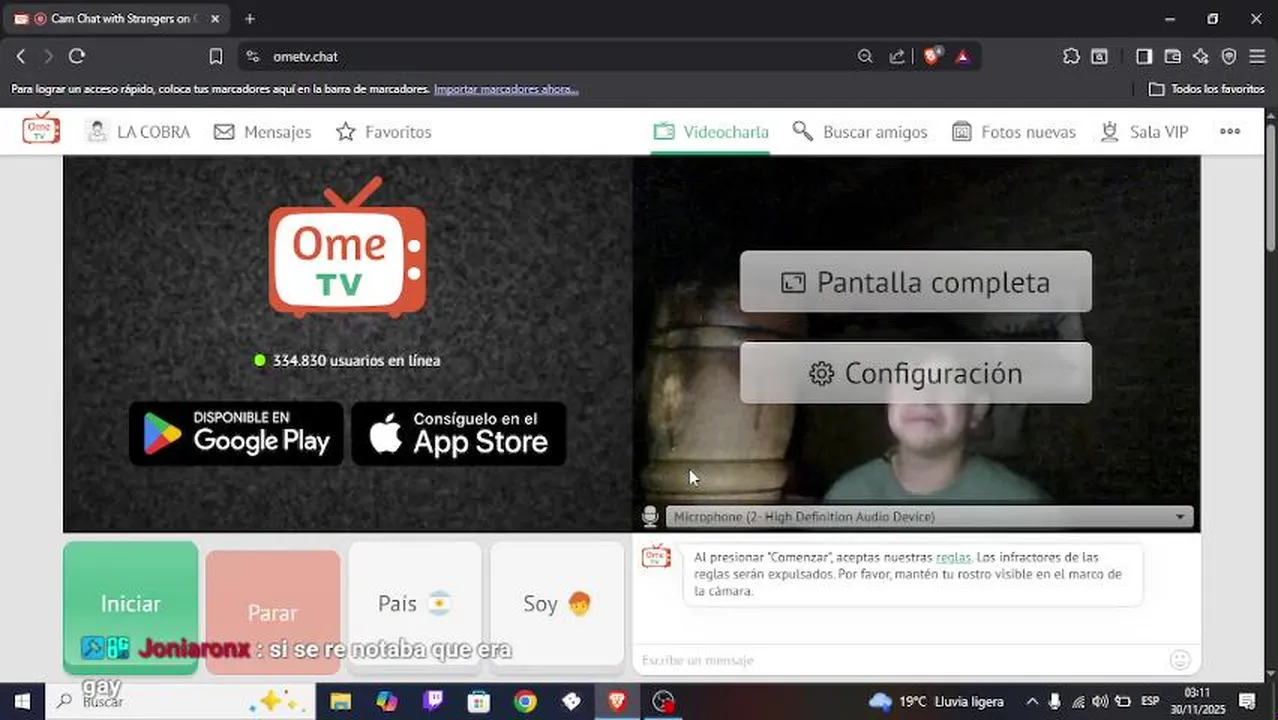This screenshot has width=1278, height=720.
Task: Reload the page
Action: (x=77, y=57)
